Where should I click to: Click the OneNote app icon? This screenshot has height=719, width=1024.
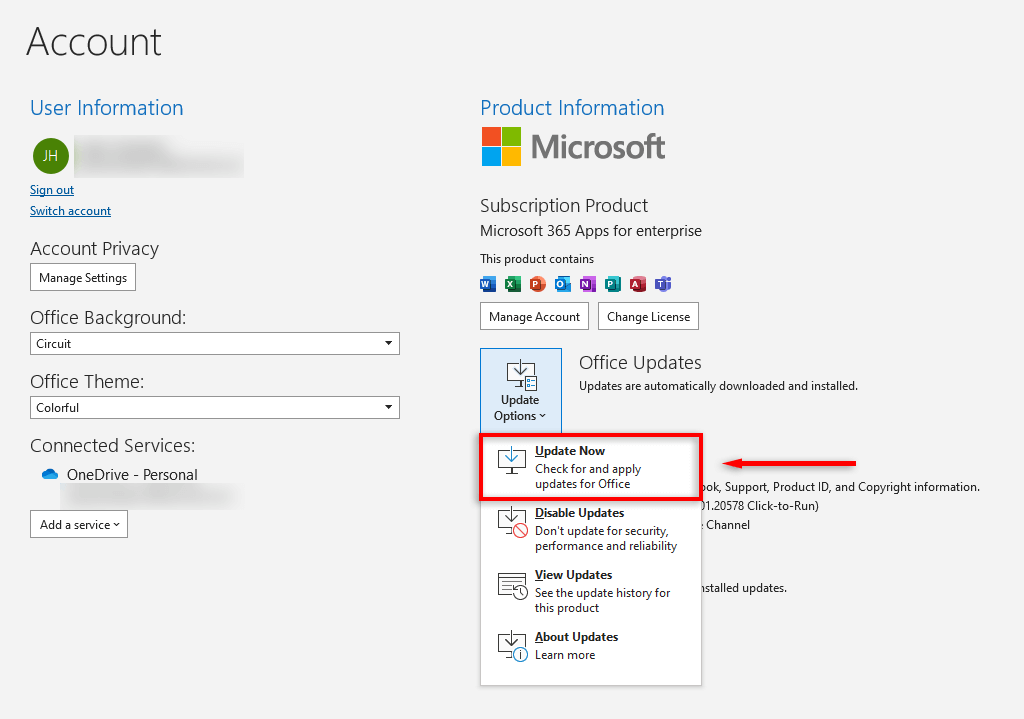click(587, 284)
